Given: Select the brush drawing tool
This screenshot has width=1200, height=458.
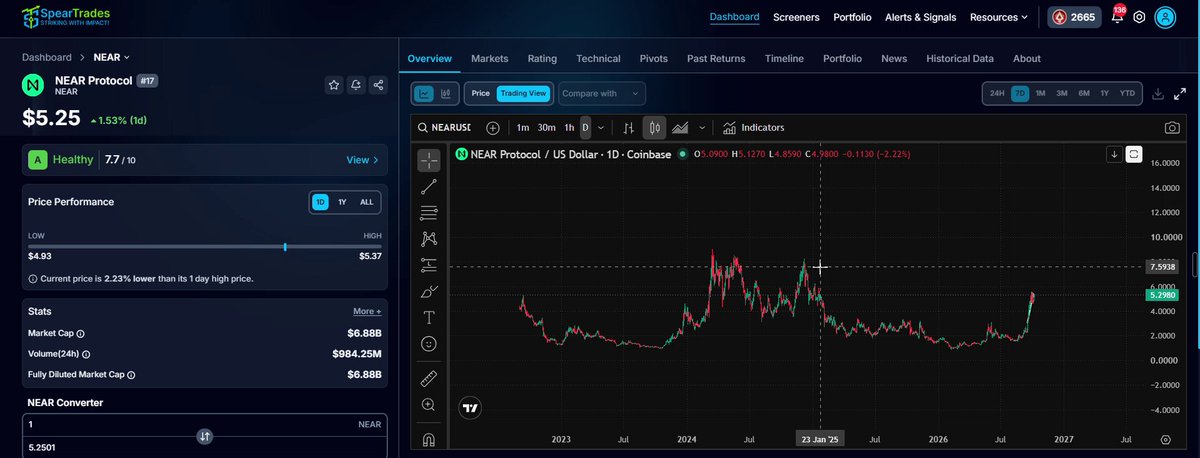Looking at the screenshot, I should (x=429, y=292).
